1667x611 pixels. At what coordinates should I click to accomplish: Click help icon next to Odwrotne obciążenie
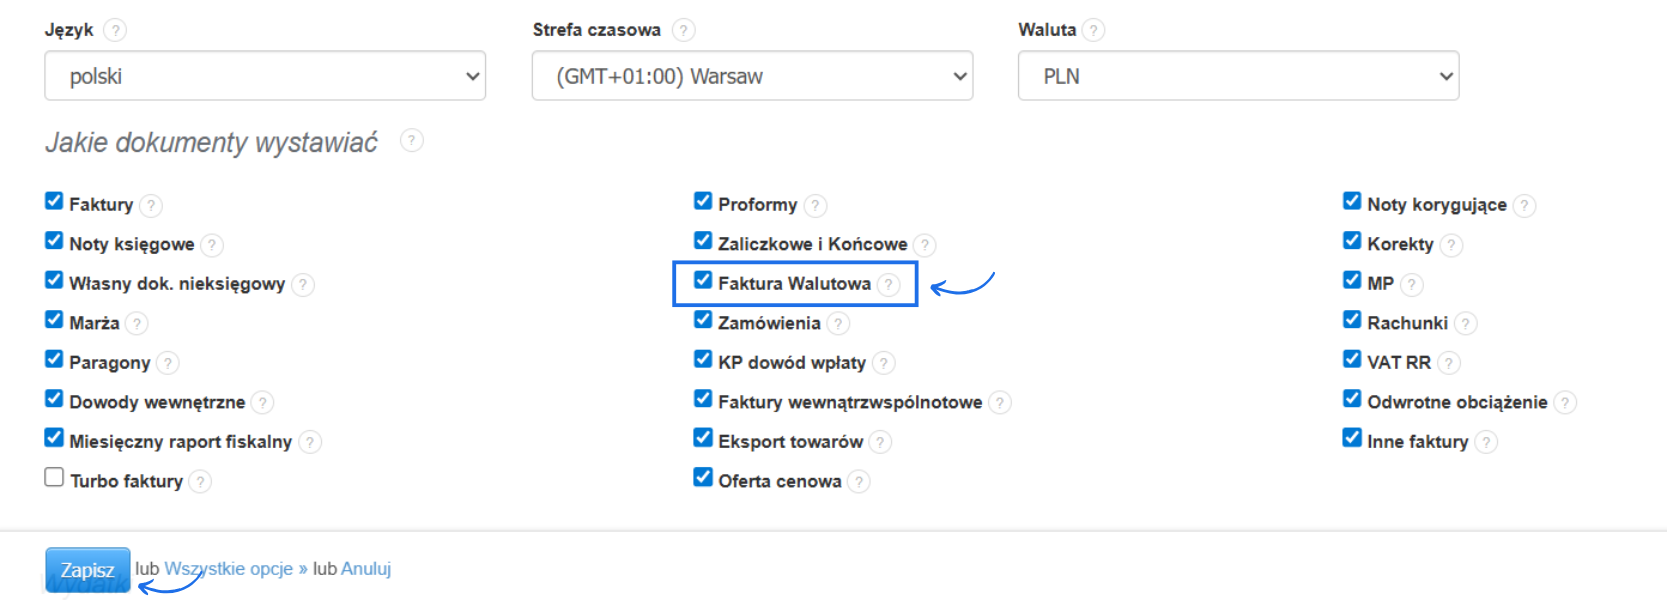tap(1565, 403)
